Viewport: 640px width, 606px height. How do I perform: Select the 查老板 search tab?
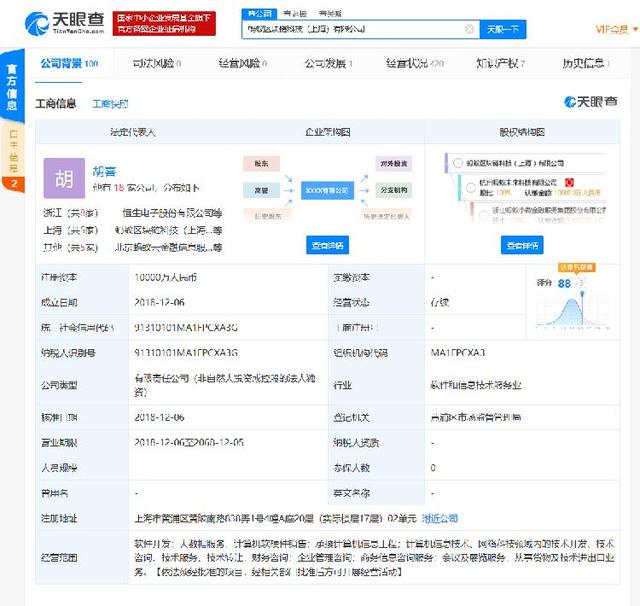tap(295, 13)
